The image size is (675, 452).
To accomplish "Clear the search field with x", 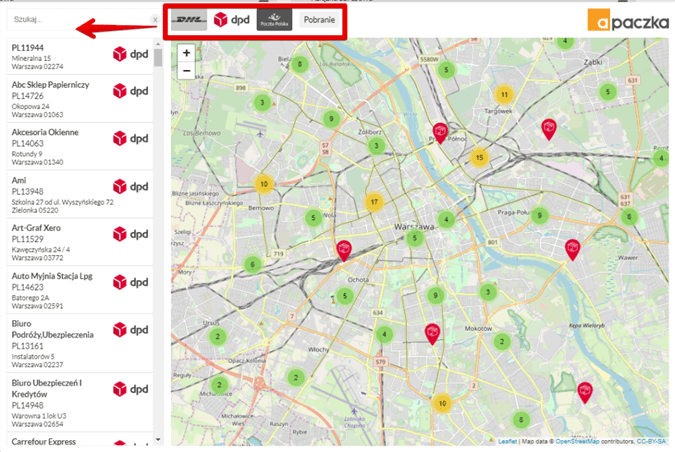I will 155,19.
